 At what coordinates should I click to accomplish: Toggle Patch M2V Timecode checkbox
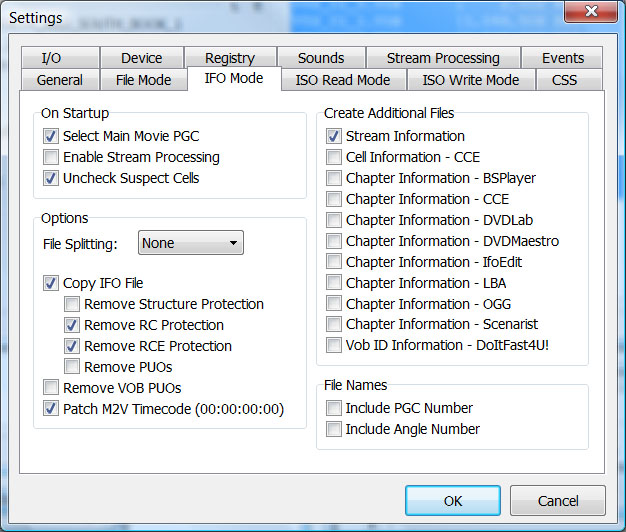51,409
